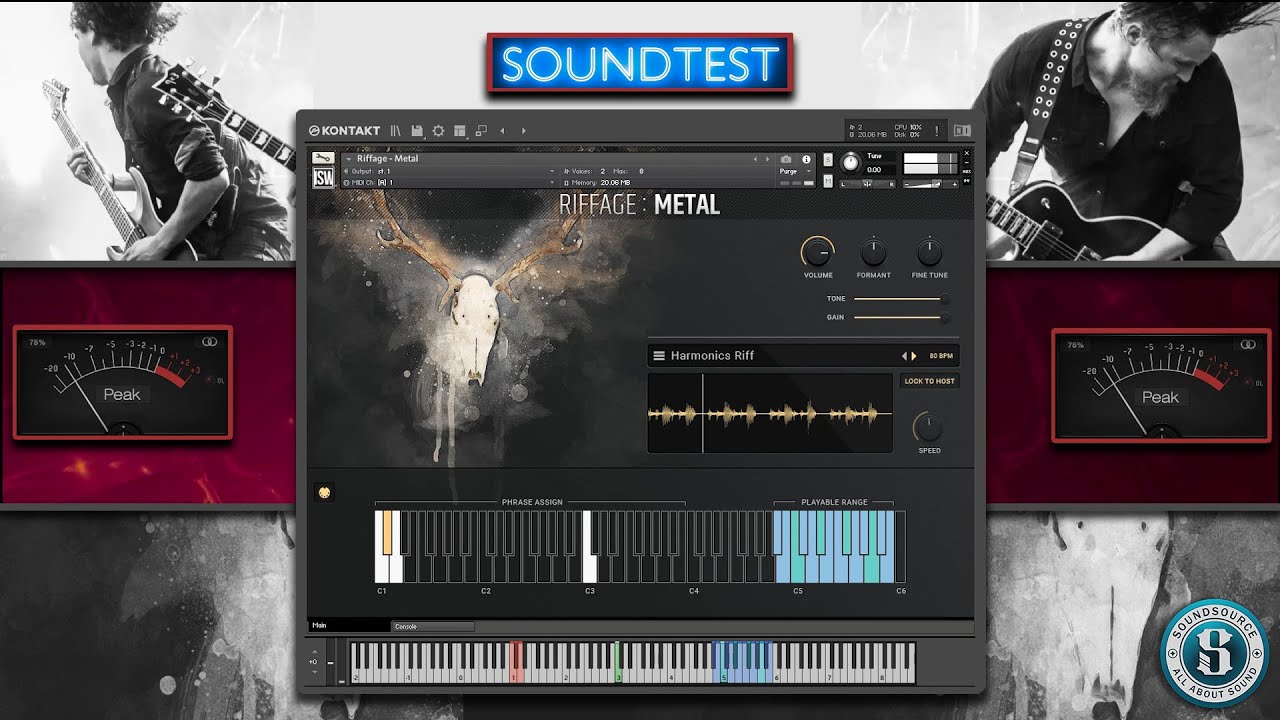Toggle the Mute button M

(x=828, y=181)
